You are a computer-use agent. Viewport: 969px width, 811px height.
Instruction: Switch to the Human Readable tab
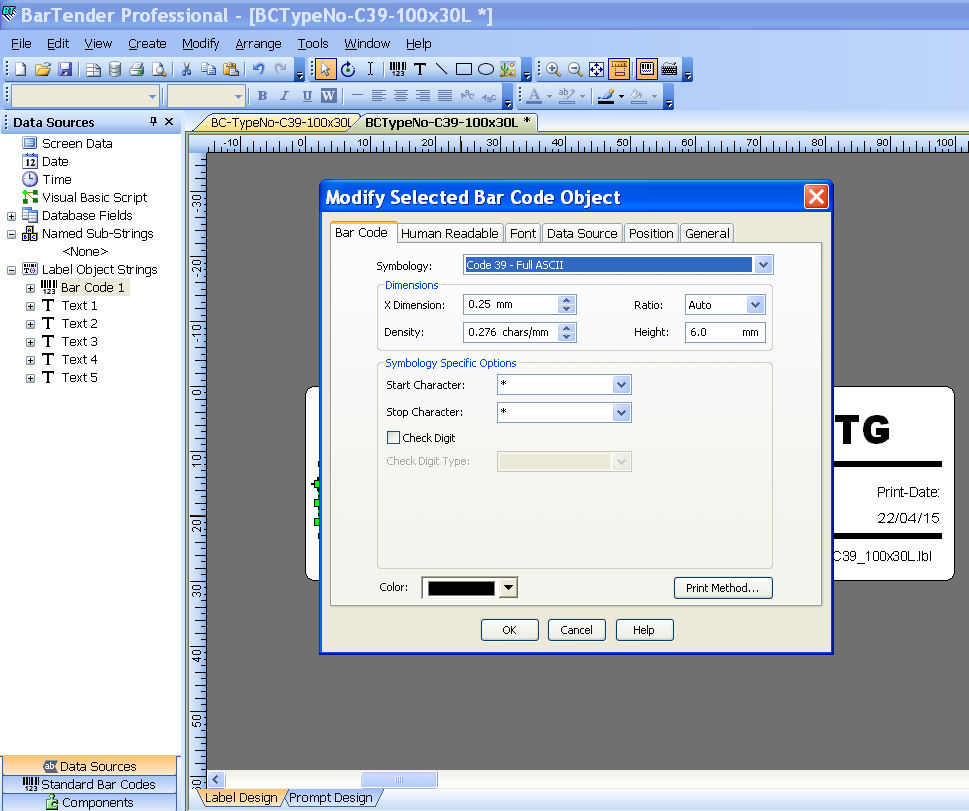449,233
